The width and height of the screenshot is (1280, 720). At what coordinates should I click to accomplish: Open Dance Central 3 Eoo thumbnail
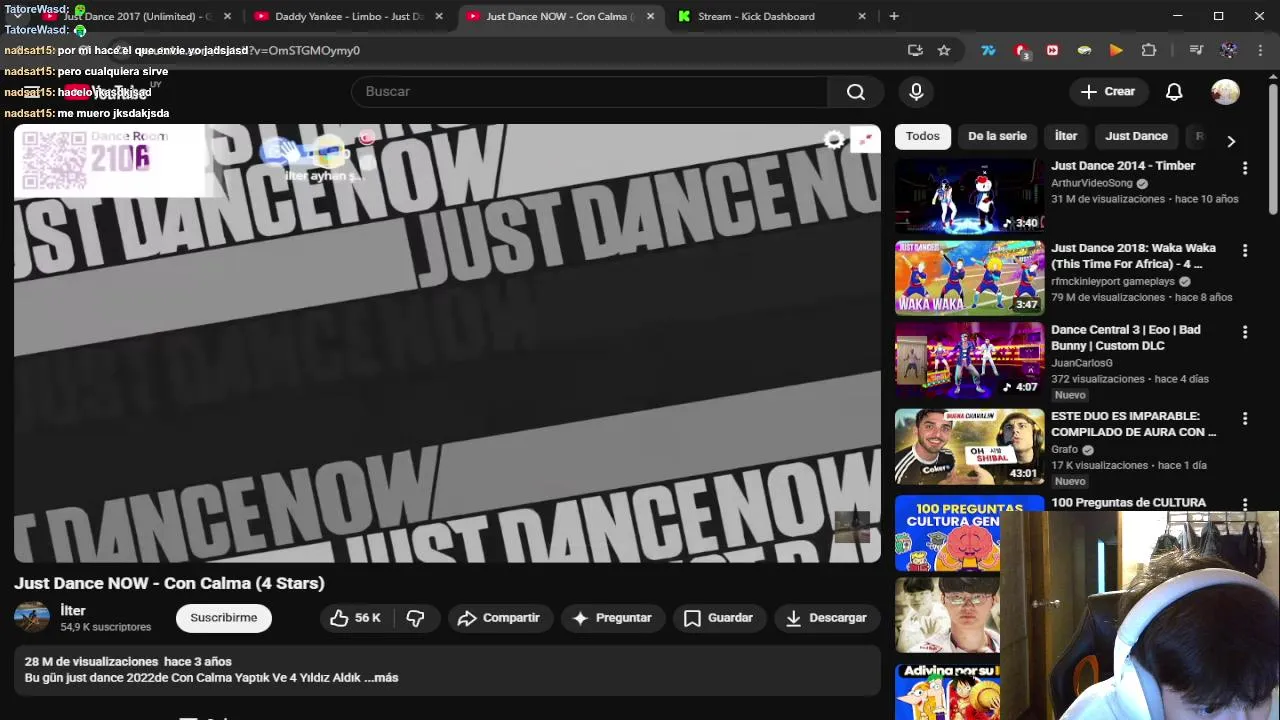pos(969,360)
